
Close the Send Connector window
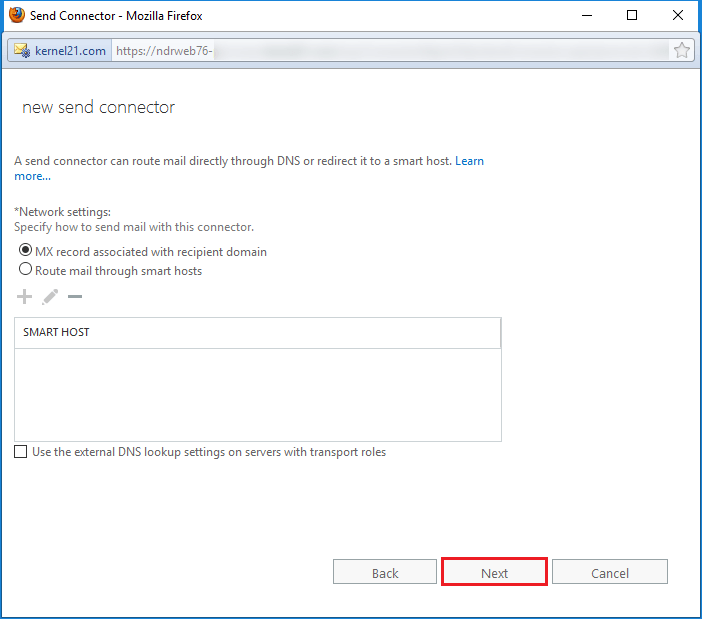pyautogui.click(x=678, y=15)
